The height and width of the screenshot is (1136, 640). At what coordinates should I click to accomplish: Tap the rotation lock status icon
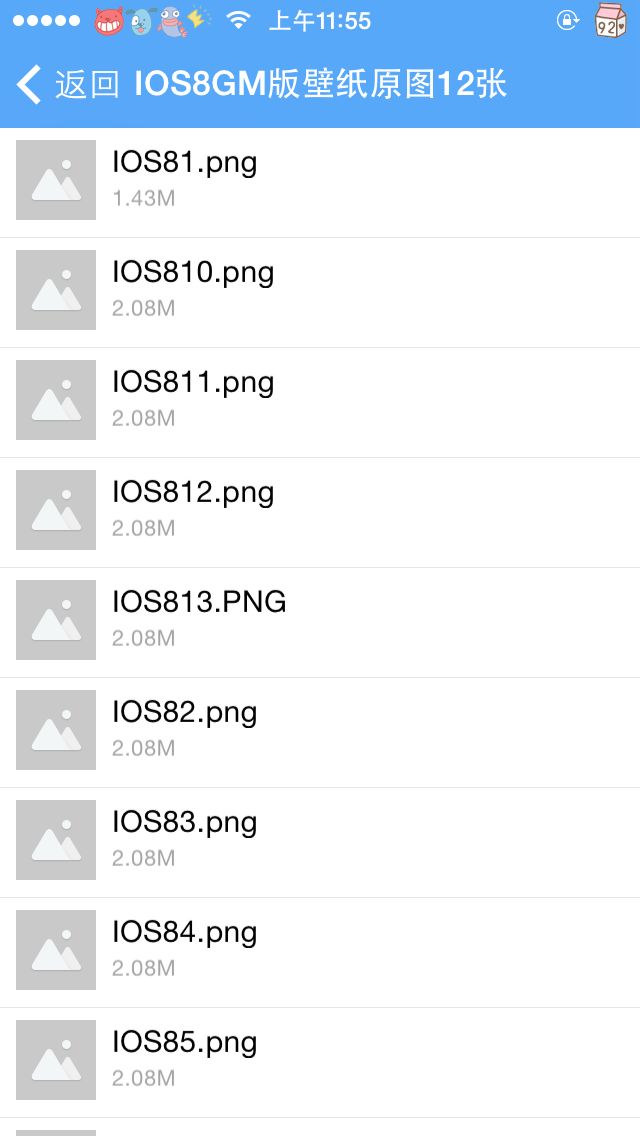(x=567, y=20)
